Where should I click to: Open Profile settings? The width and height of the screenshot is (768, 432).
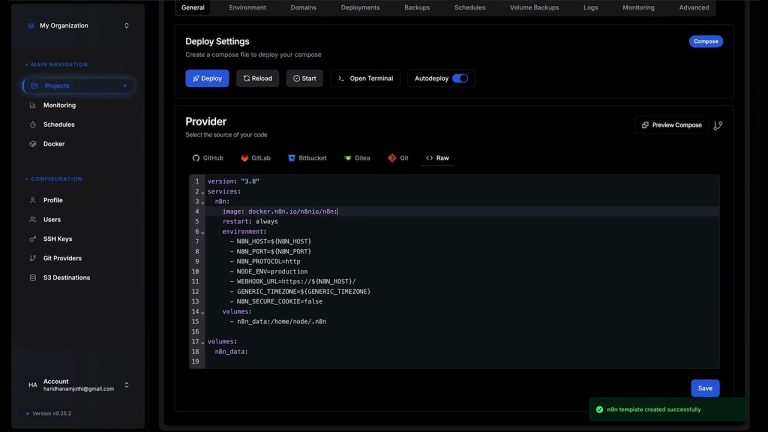78,200
